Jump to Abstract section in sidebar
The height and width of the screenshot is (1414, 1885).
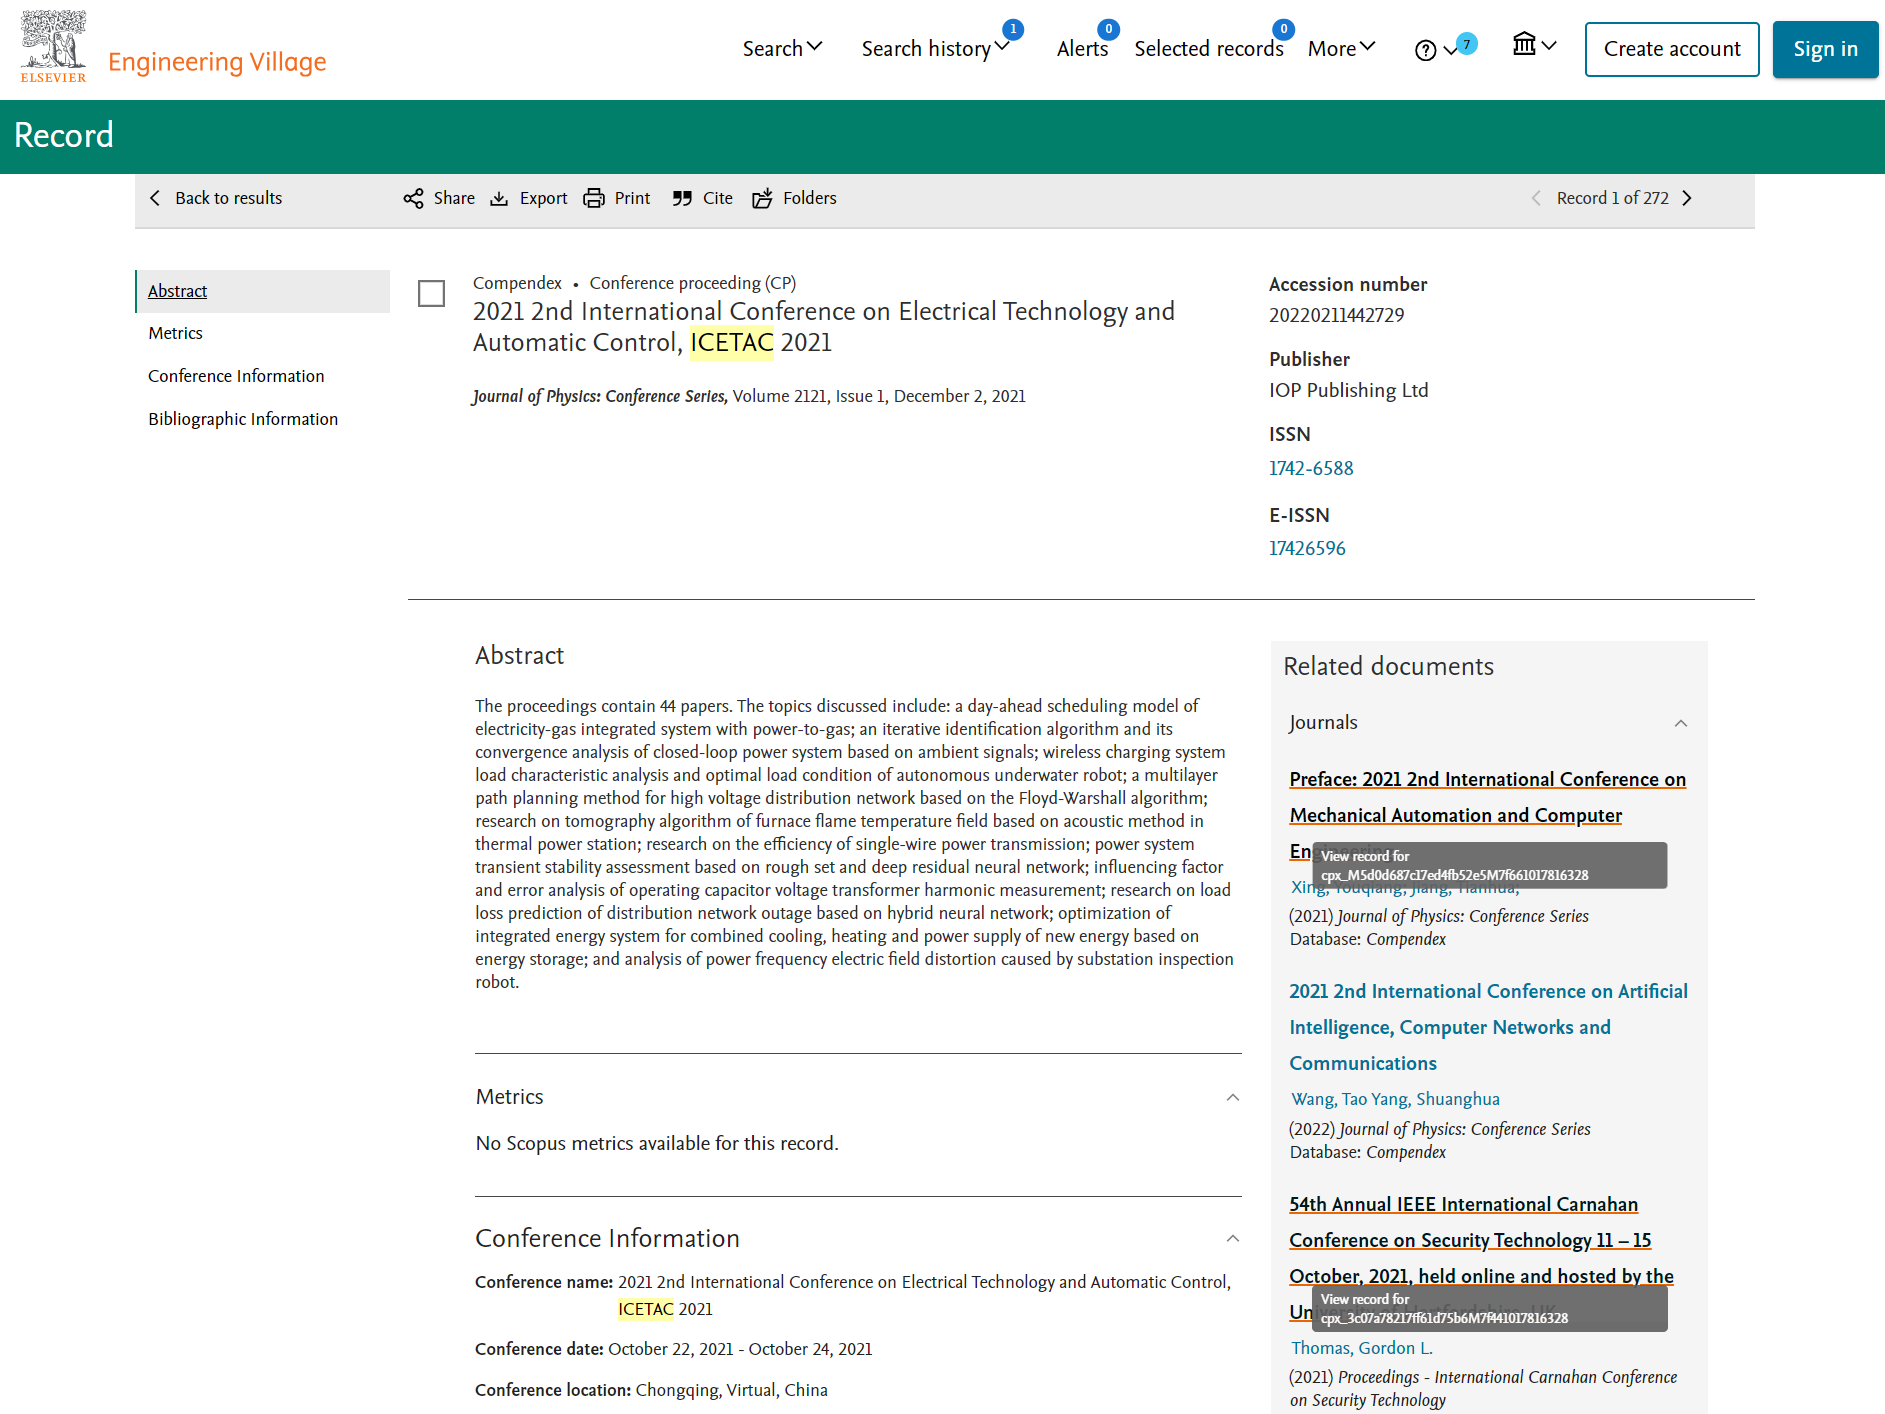click(x=177, y=291)
